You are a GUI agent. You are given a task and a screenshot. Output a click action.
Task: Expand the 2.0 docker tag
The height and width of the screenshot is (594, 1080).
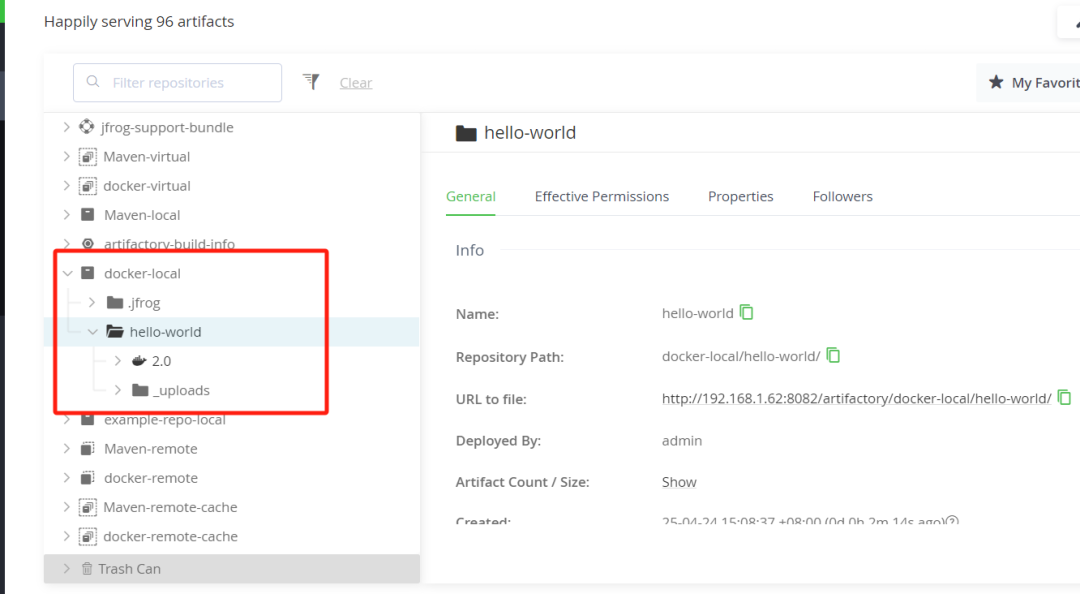point(117,360)
